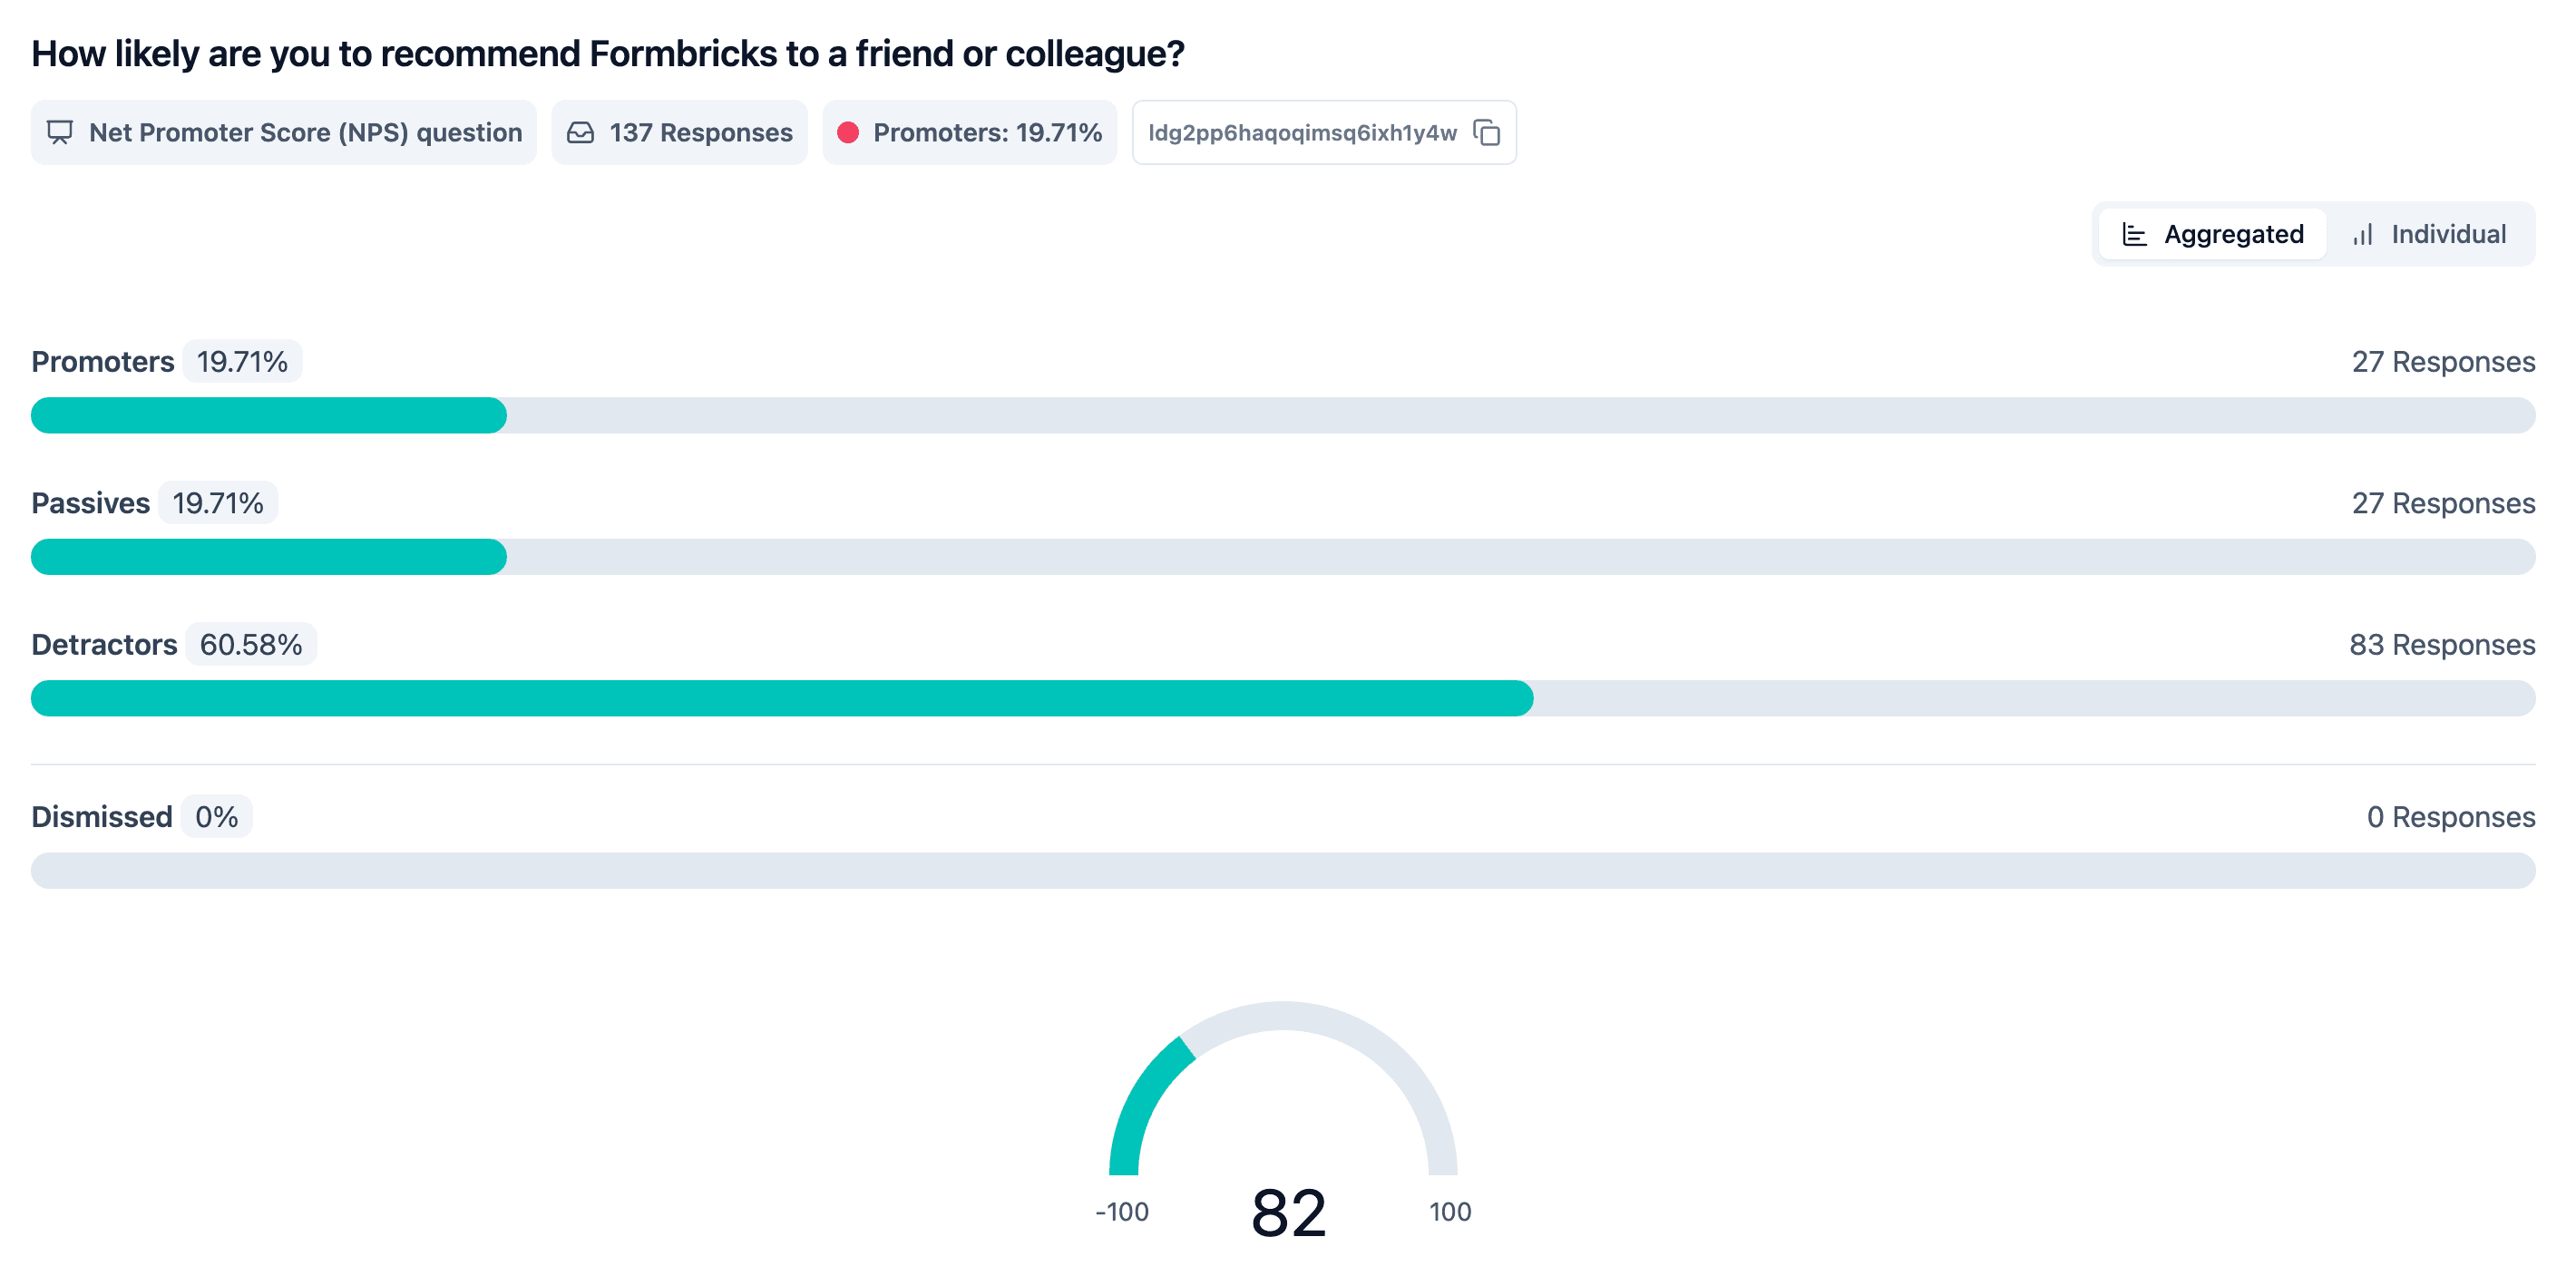
Task: Open the Passives responses breakdown
Action: click(2443, 503)
